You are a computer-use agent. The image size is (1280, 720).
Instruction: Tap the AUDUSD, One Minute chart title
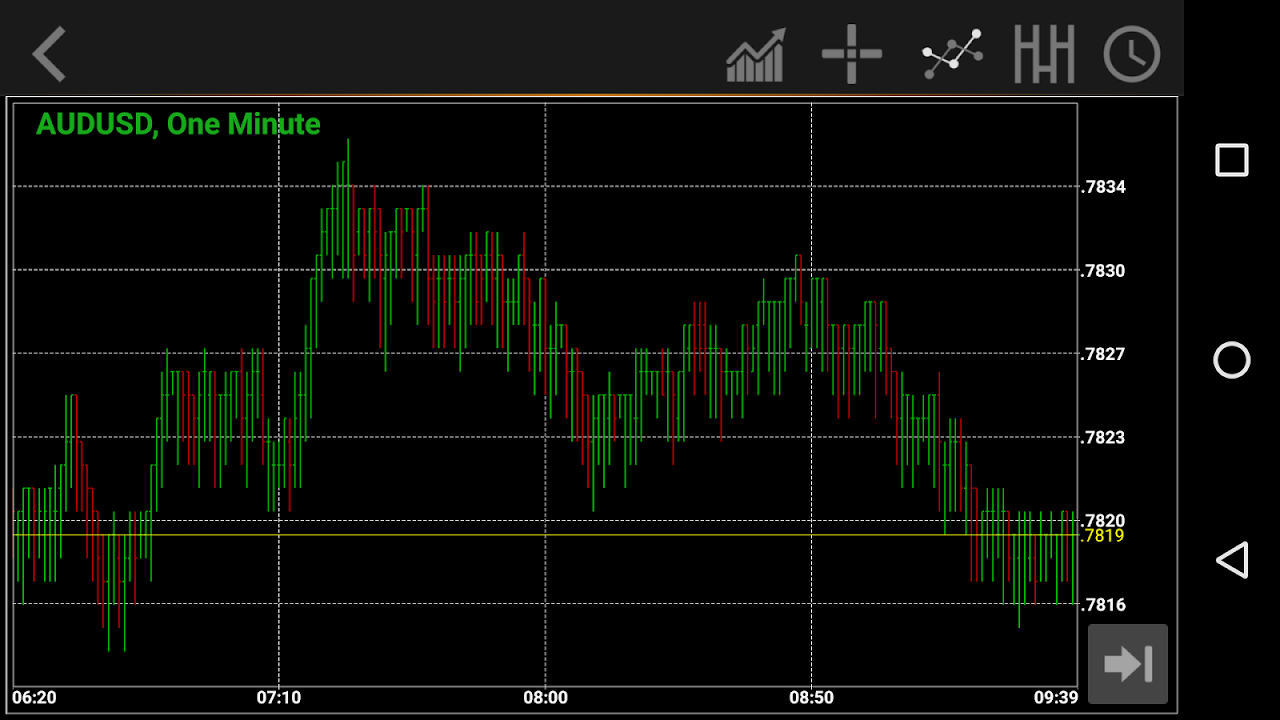pos(178,124)
